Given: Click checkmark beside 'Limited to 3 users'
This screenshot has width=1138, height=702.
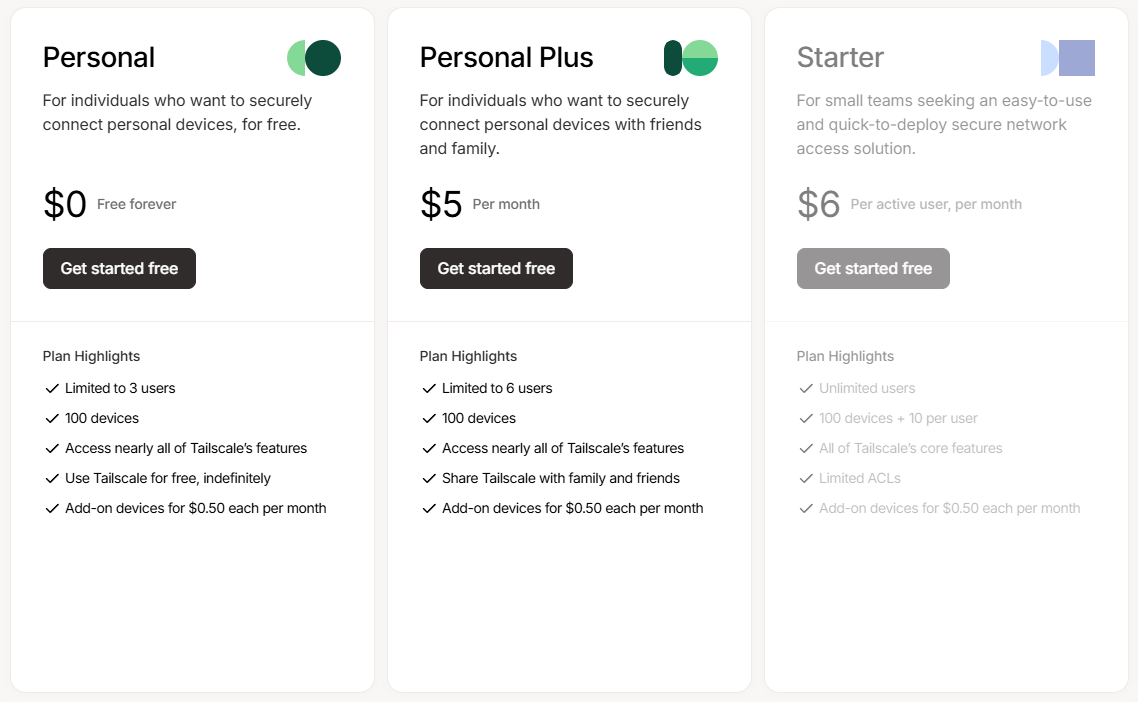Looking at the screenshot, I should click(52, 388).
